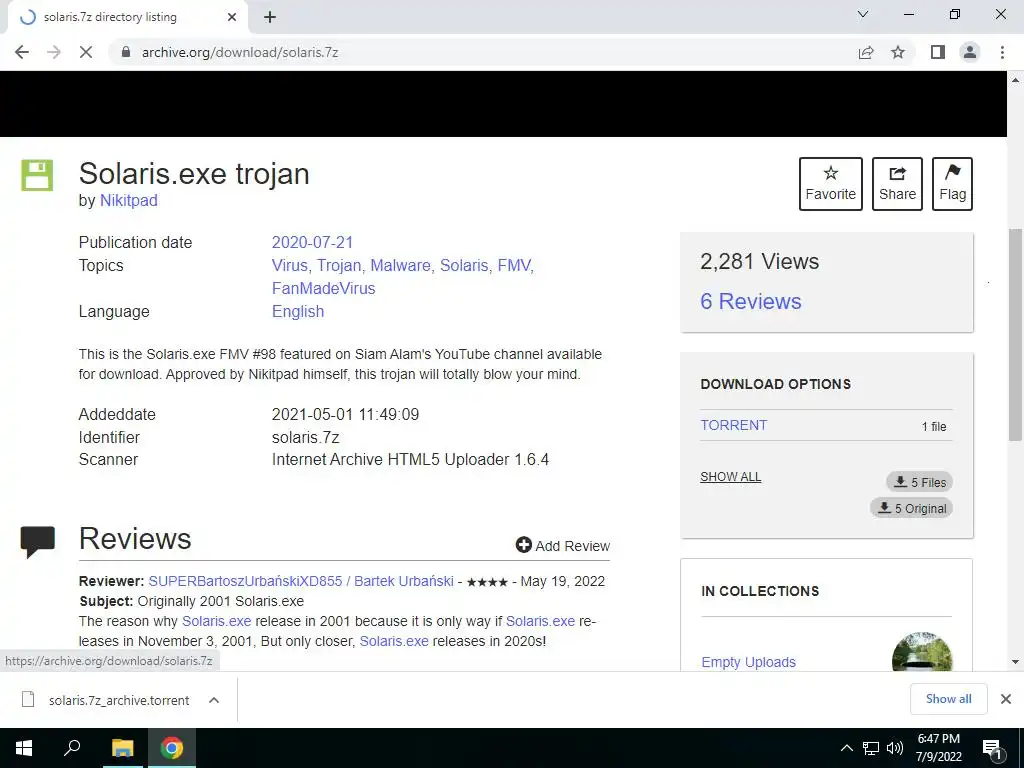The width and height of the screenshot is (1024, 768).
Task: Flag this item
Action: coord(952,184)
